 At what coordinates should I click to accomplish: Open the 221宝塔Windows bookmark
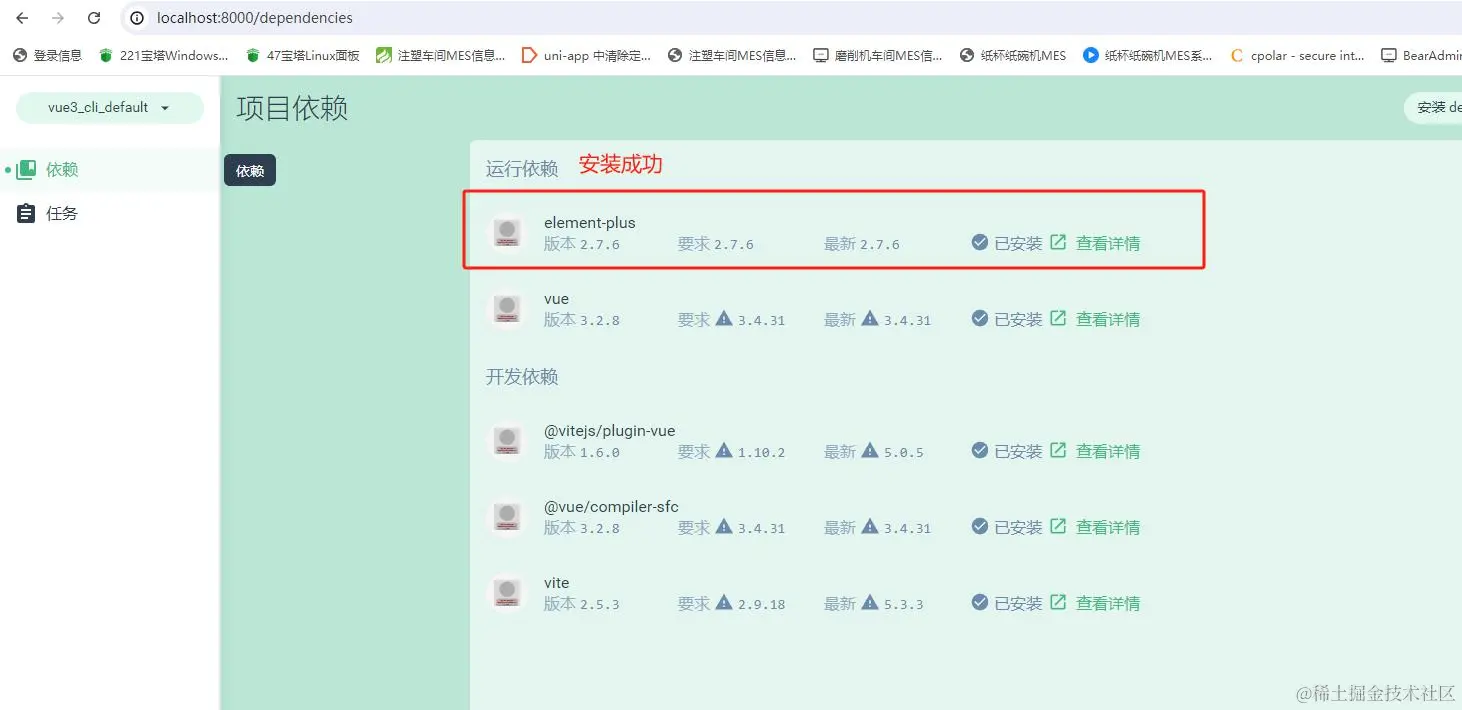(x=164, y=56)
